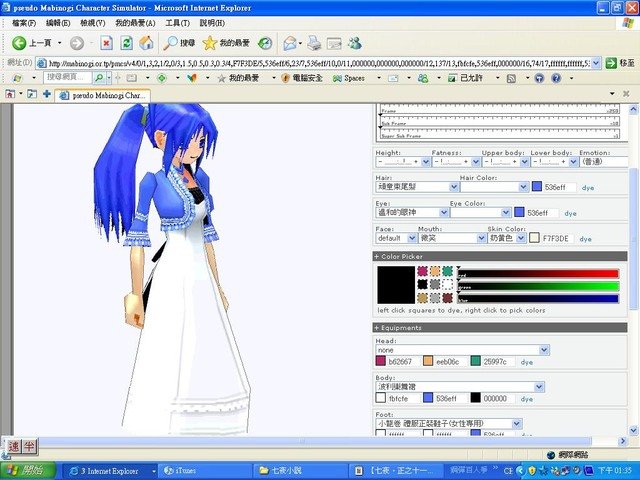Click the 速 input method icon

[13, 446]
